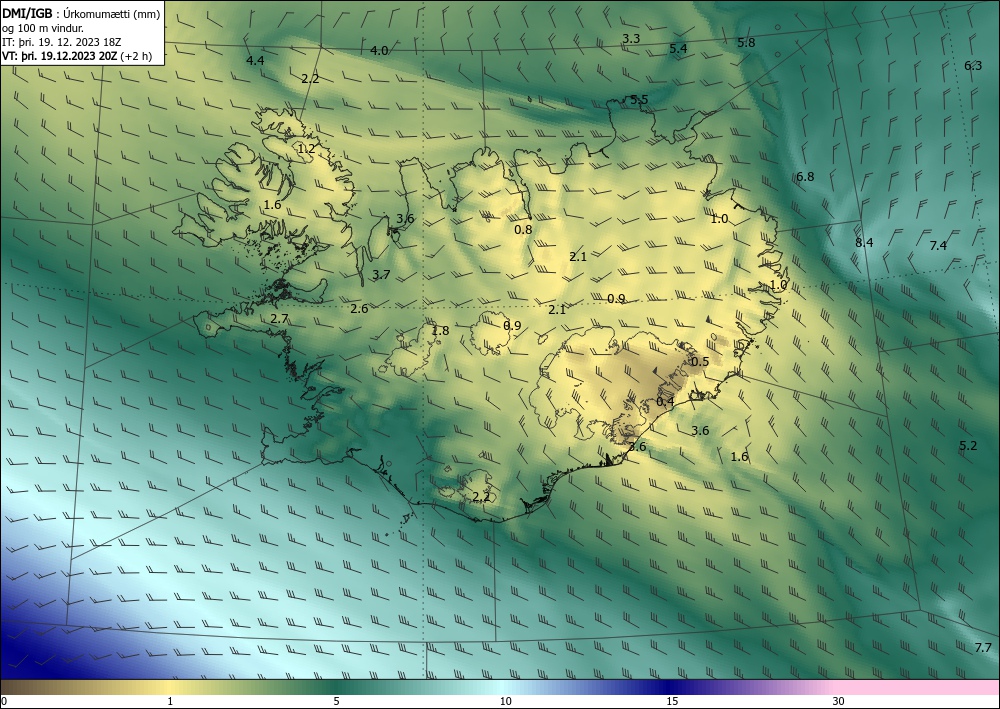Select the VT: þri. 19.12.2023 20Z line
The width and height of the screenshot is (1000, 709).
coord(77,56)
